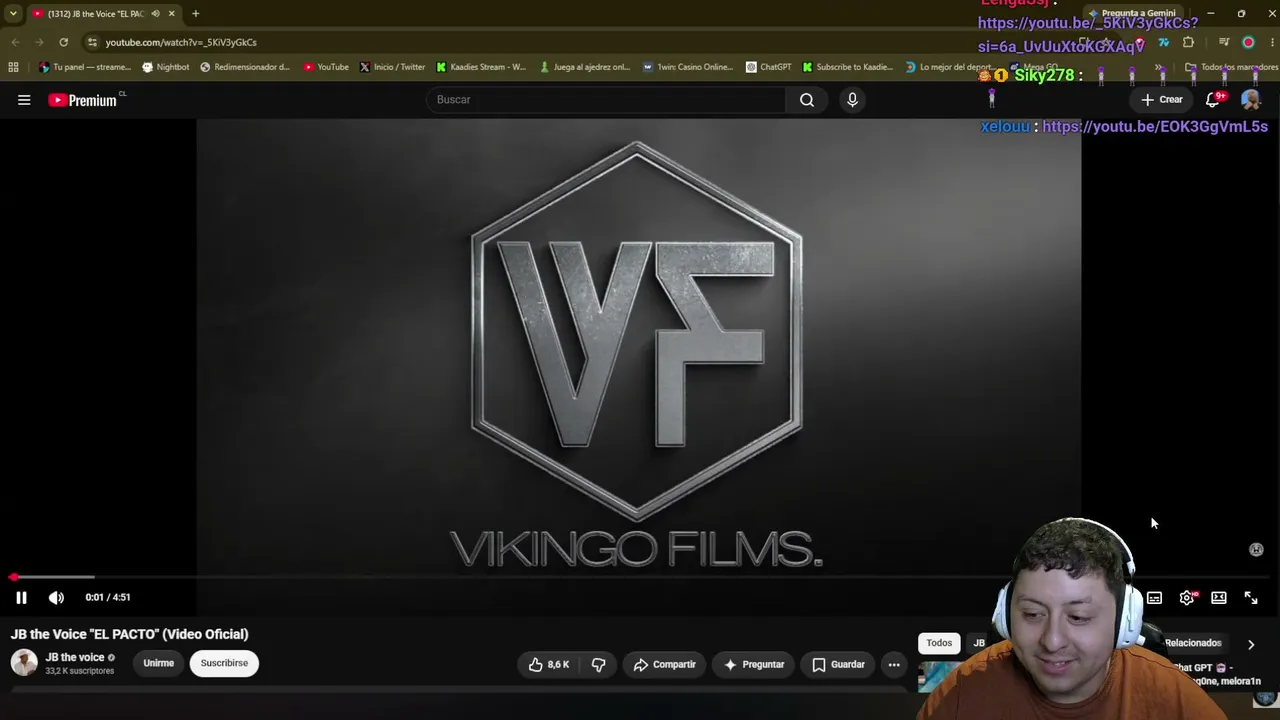Reload the current page

pos(63,42)
